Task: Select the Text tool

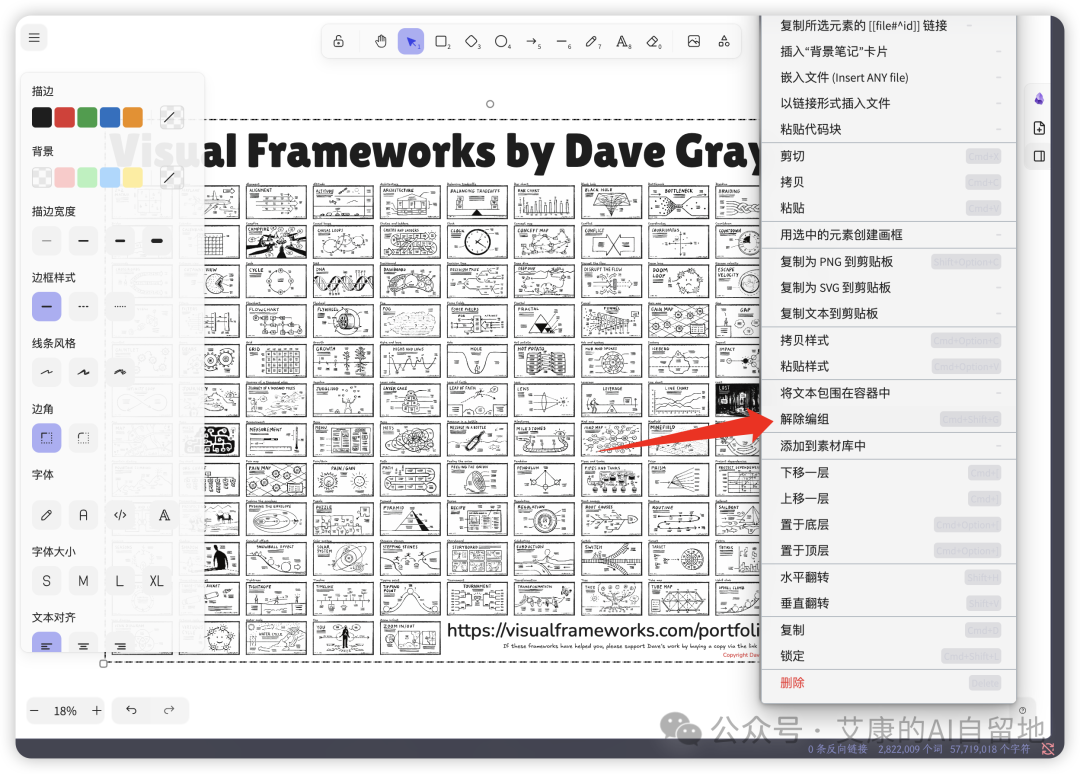Action: (623, 41)
